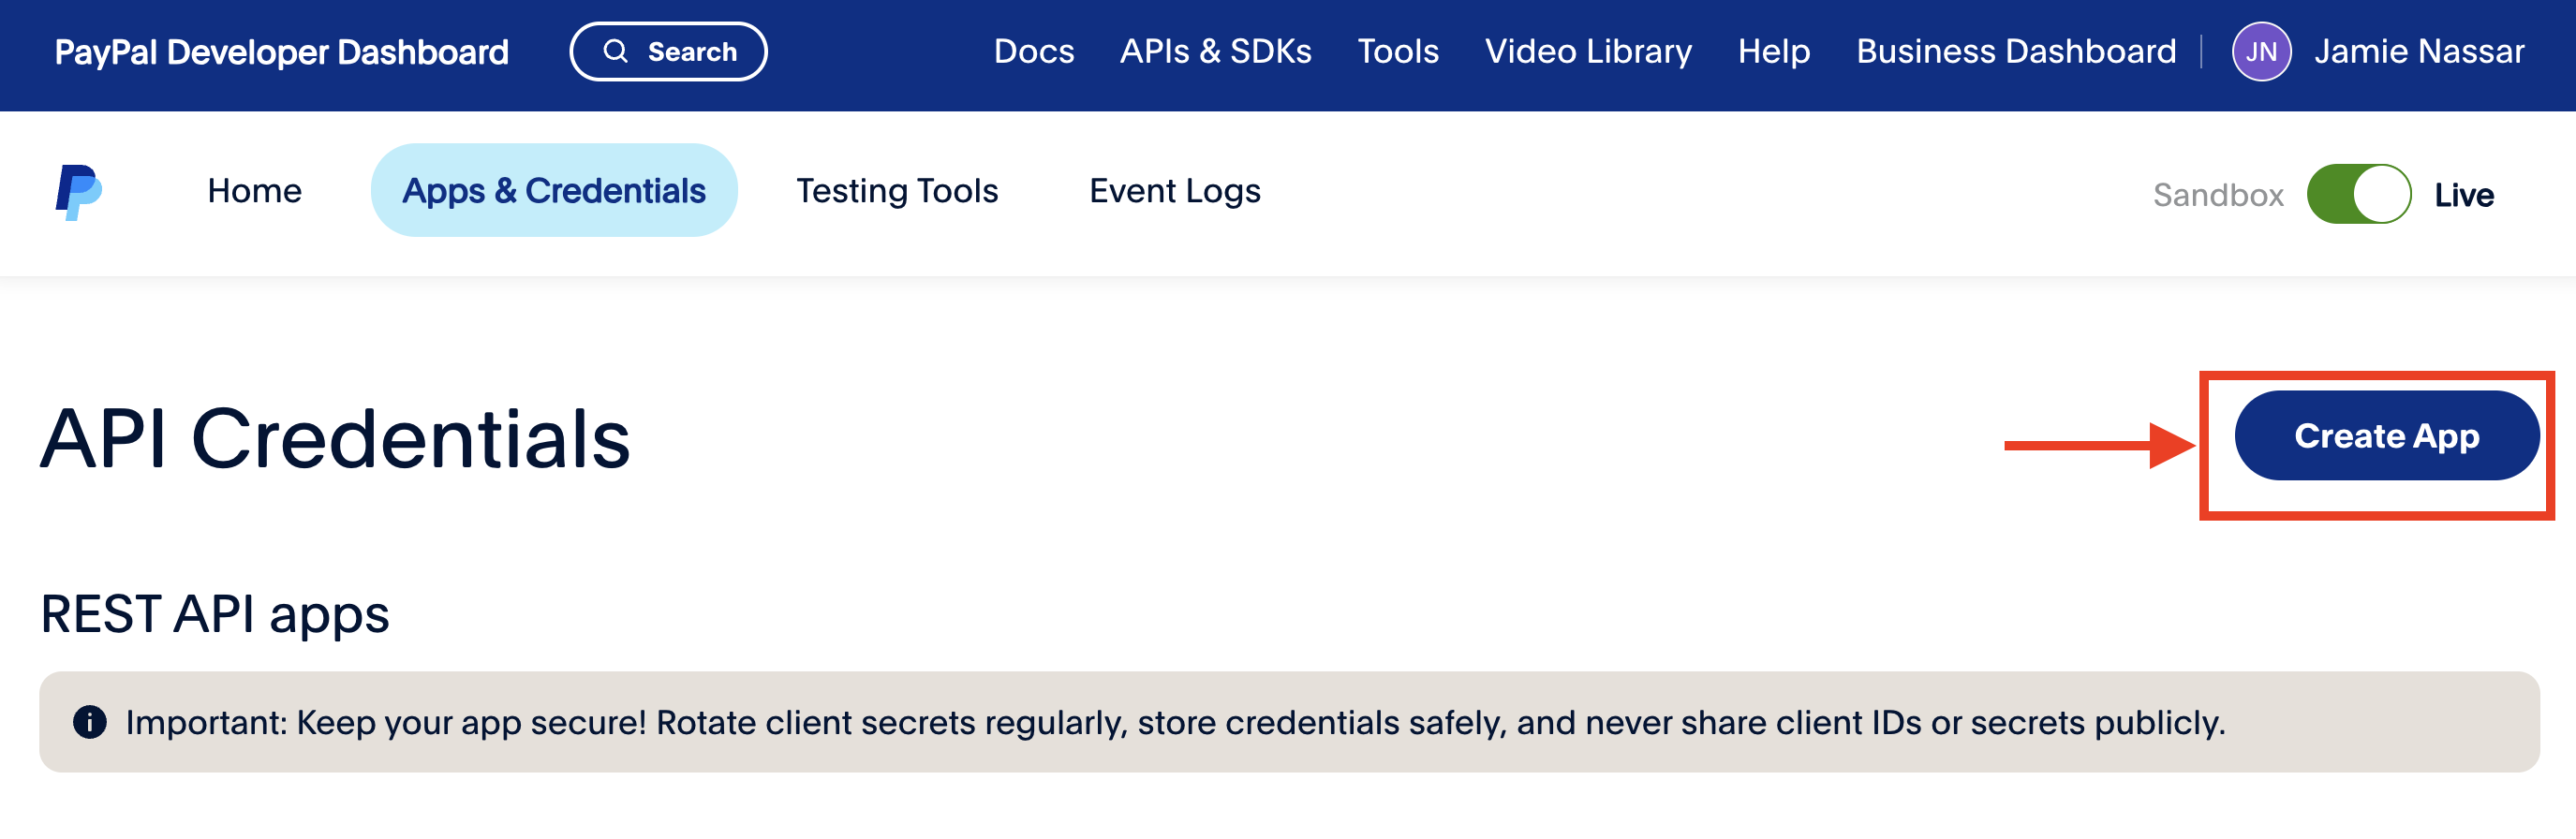Open Jamie Nassar account menu

tap(2418, 51)
